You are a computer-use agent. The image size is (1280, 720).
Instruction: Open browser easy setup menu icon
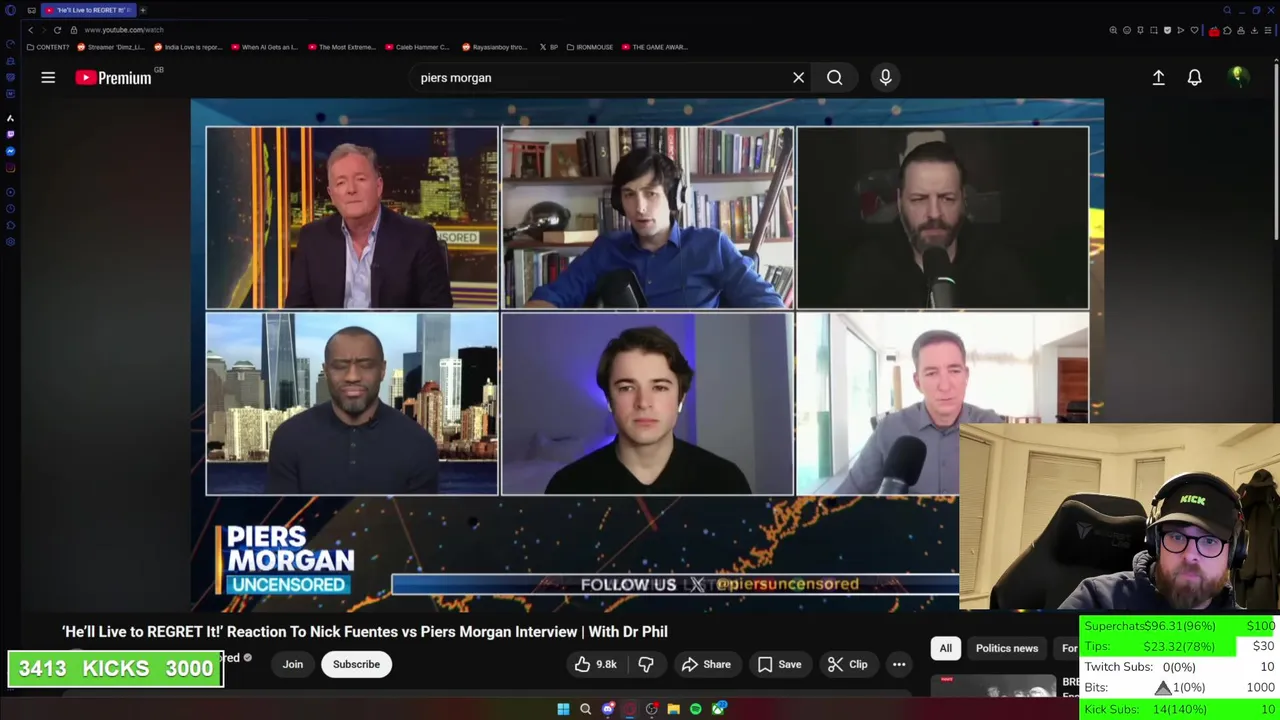(x=1268, y=30)
